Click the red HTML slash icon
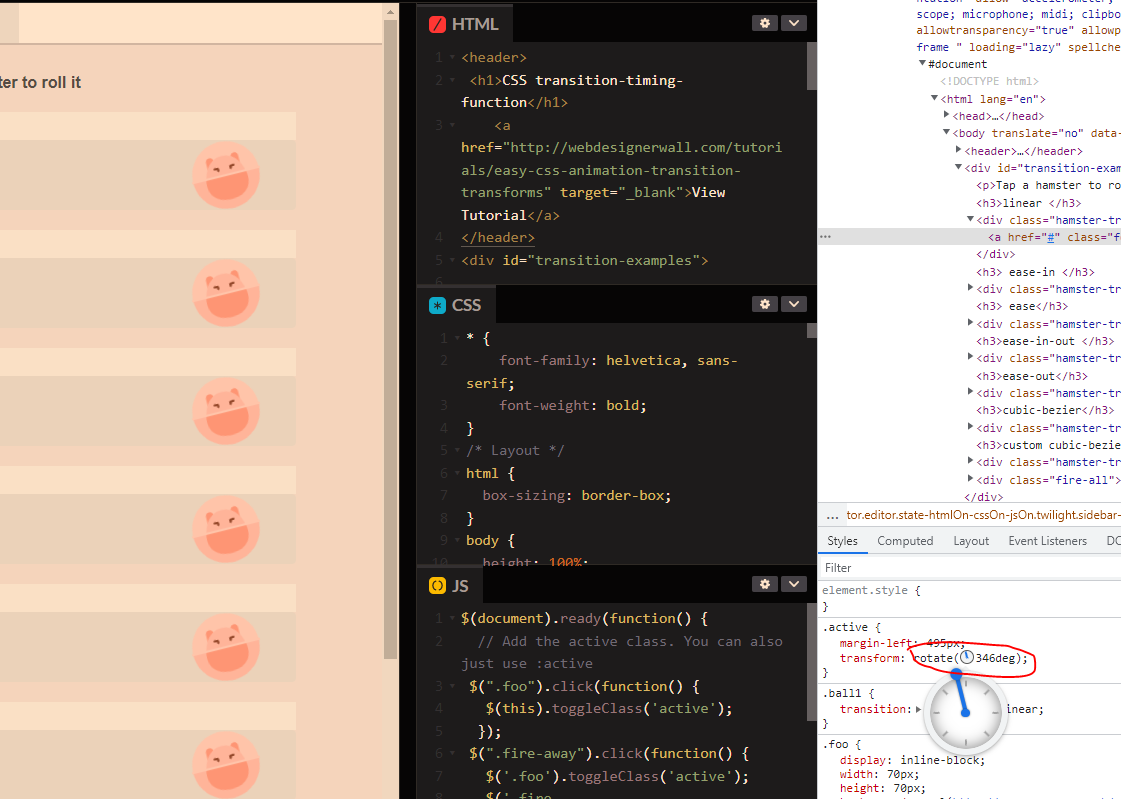Viewport: 1121px width, 799px height. click(437, 25)
